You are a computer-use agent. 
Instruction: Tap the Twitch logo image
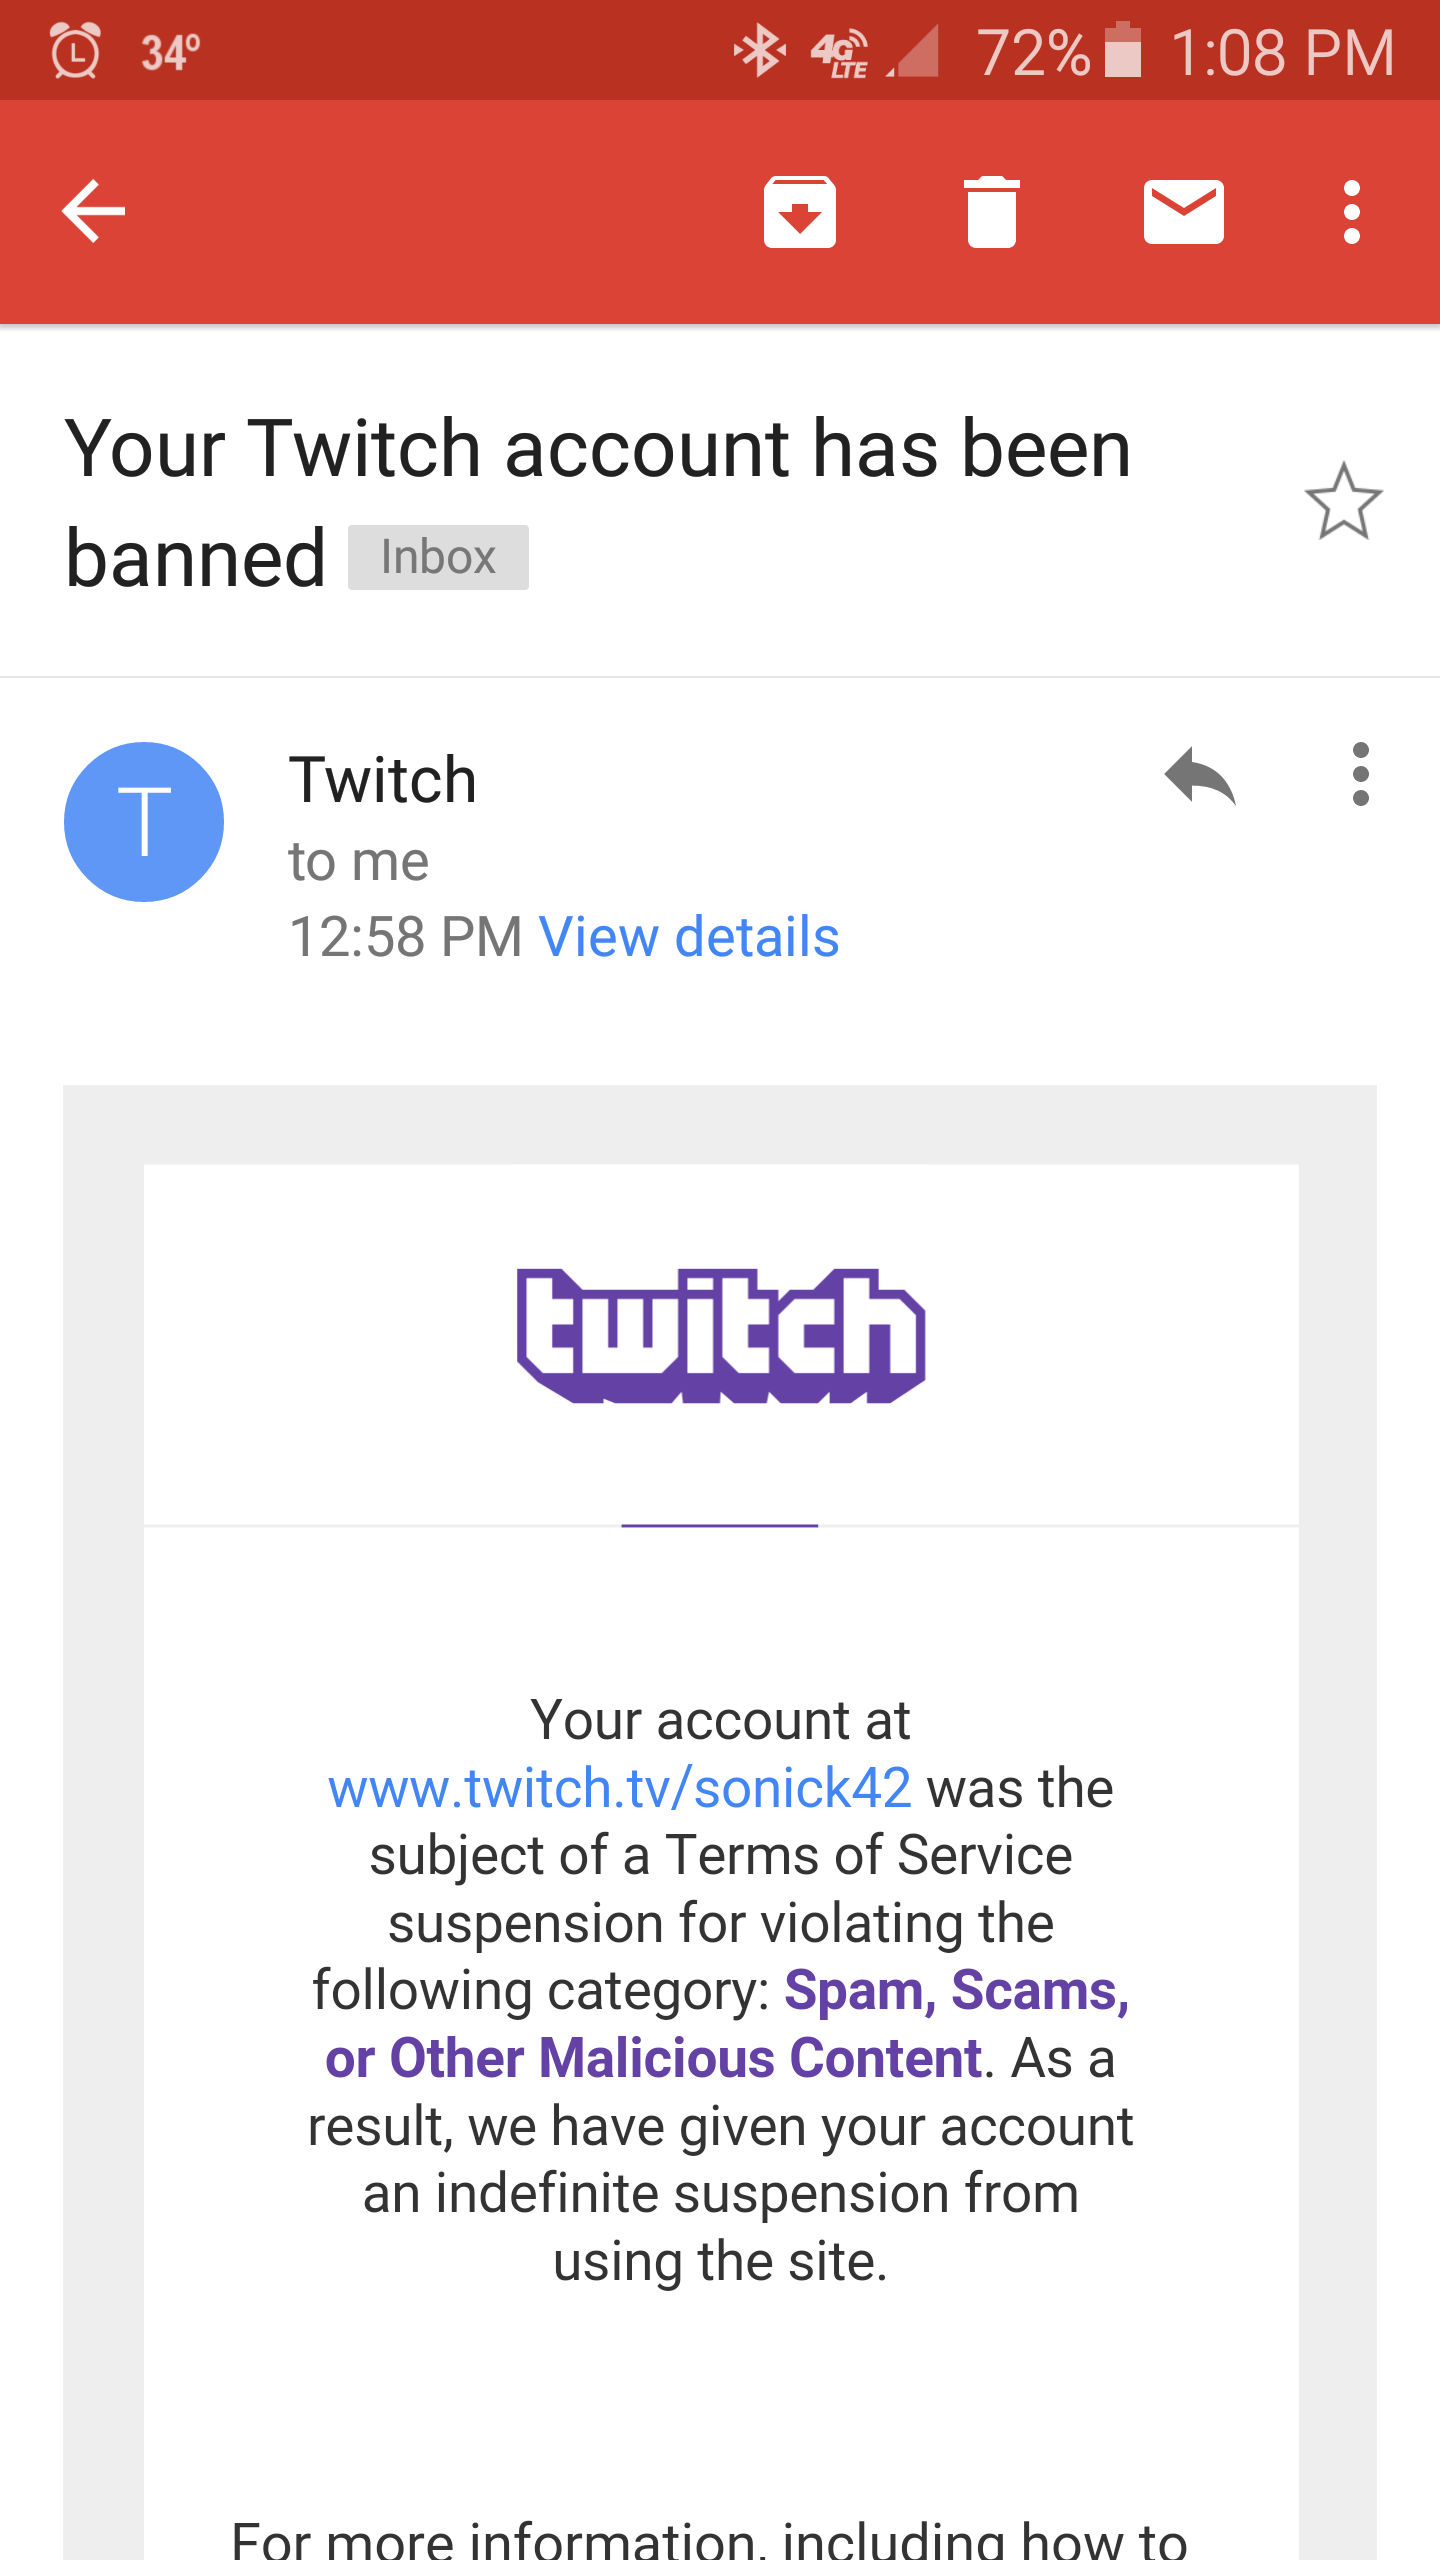[x=720, y=1335]
